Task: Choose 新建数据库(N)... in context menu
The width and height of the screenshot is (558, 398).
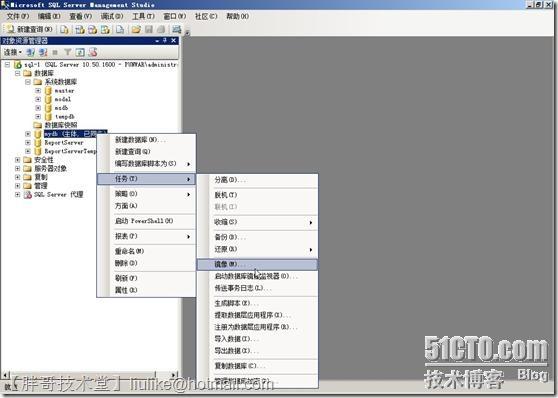Action: click(x=146, y=140)
